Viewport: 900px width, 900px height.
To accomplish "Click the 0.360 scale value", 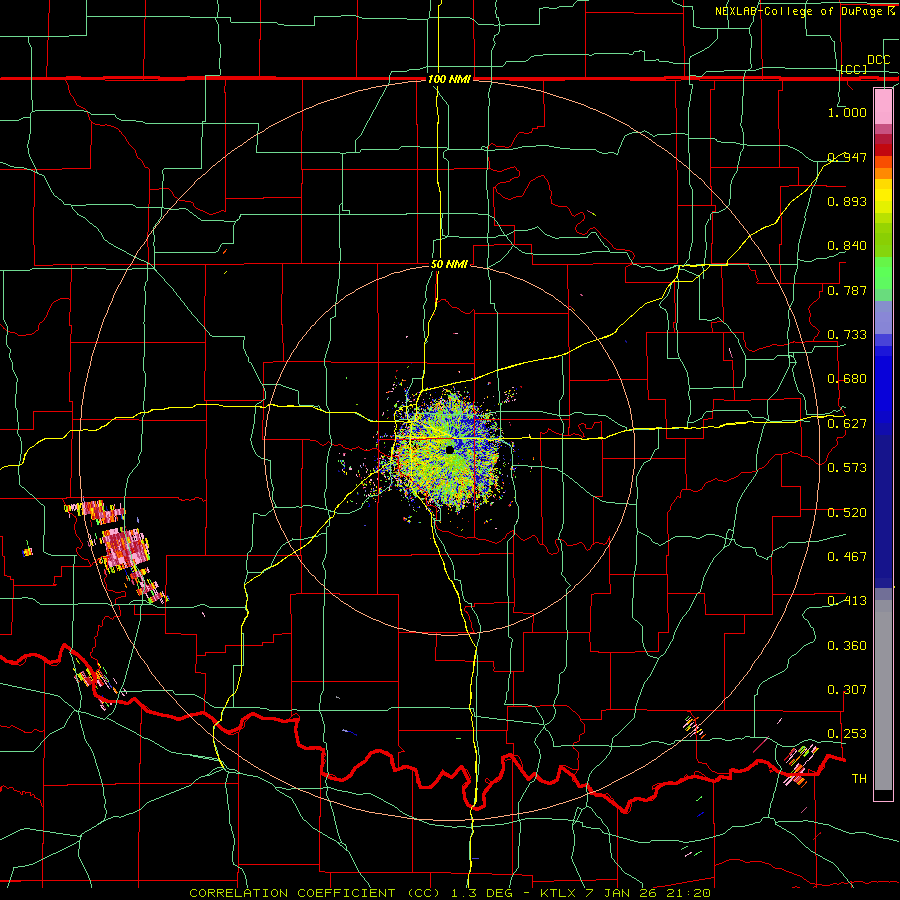I will click(x=847, y=646).
